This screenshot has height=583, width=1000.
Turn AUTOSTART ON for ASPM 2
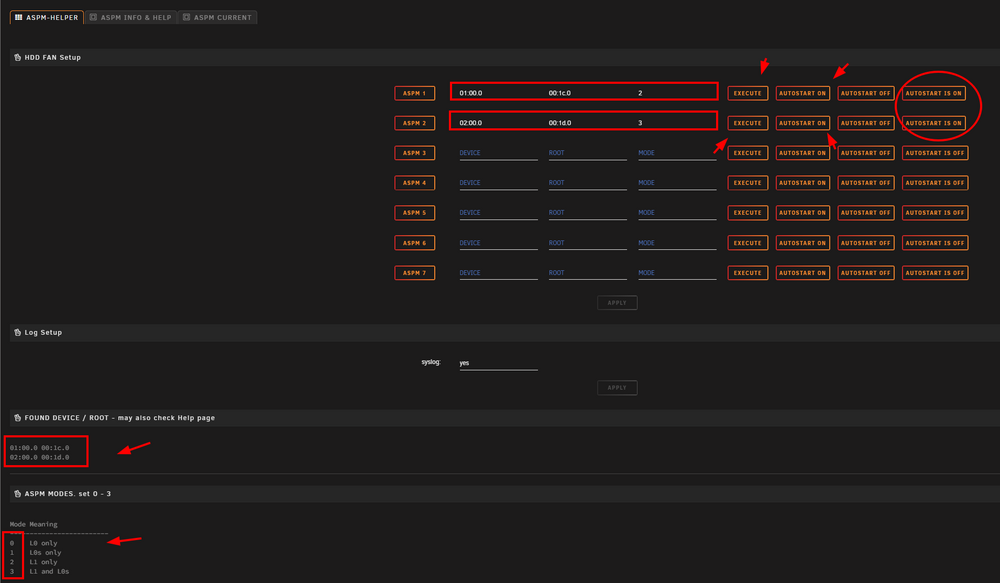pos(802,123)
